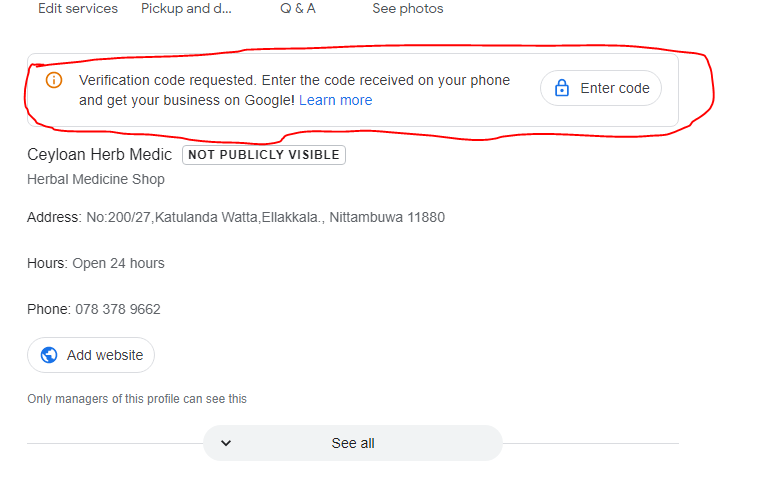Open the Q & A option
Image resolution: width=777 pixels, height=485 pixels.
click(x=298, y=9)
